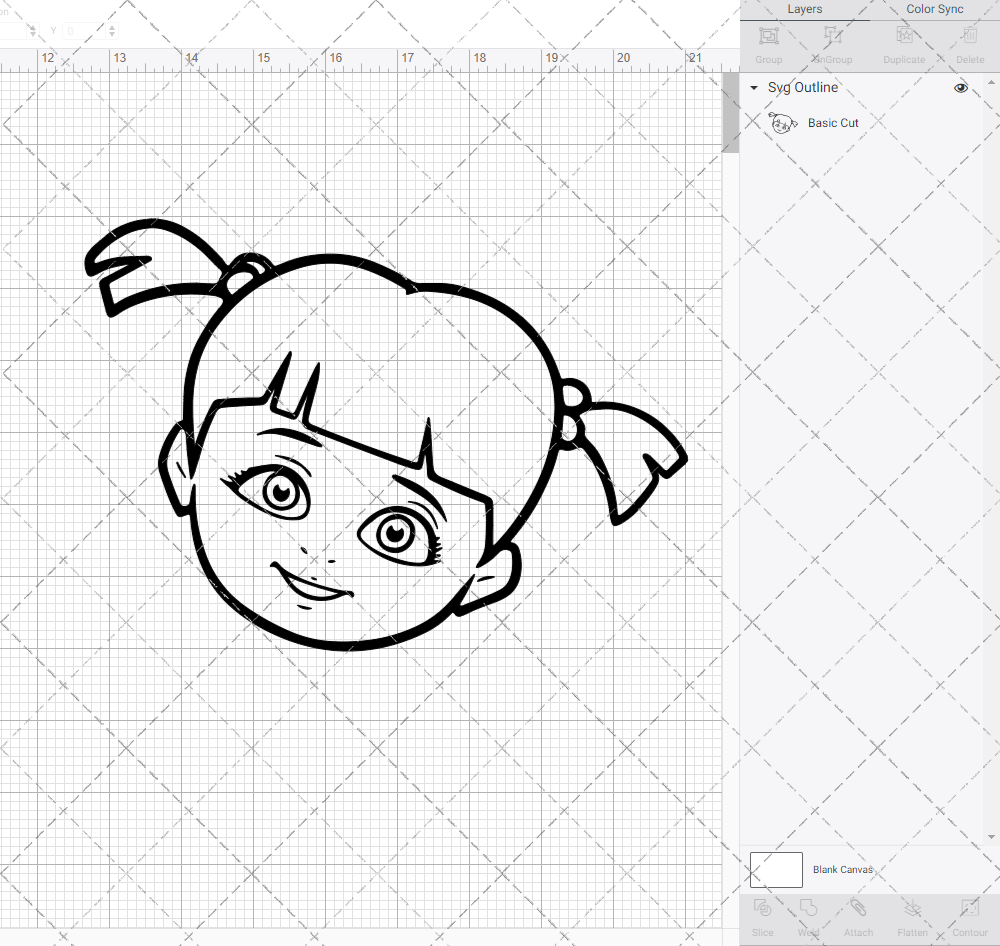This screenshot has height=946, width=1000.
Task: Open the Contour tool
Action: click(969, 915)
